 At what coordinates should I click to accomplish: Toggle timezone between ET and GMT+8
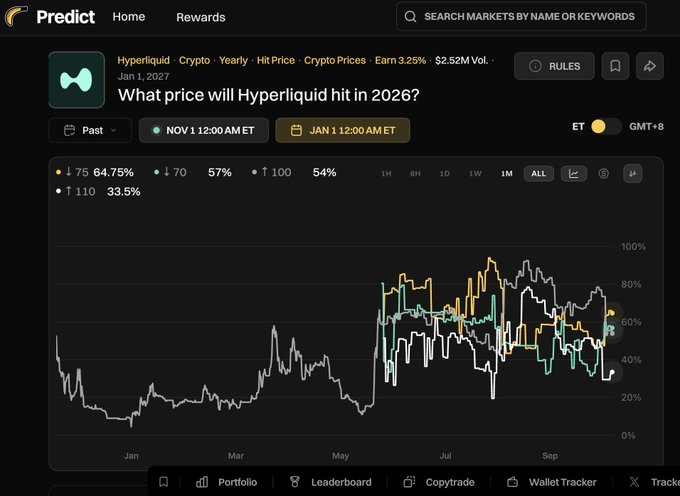(x=606, y=127)
